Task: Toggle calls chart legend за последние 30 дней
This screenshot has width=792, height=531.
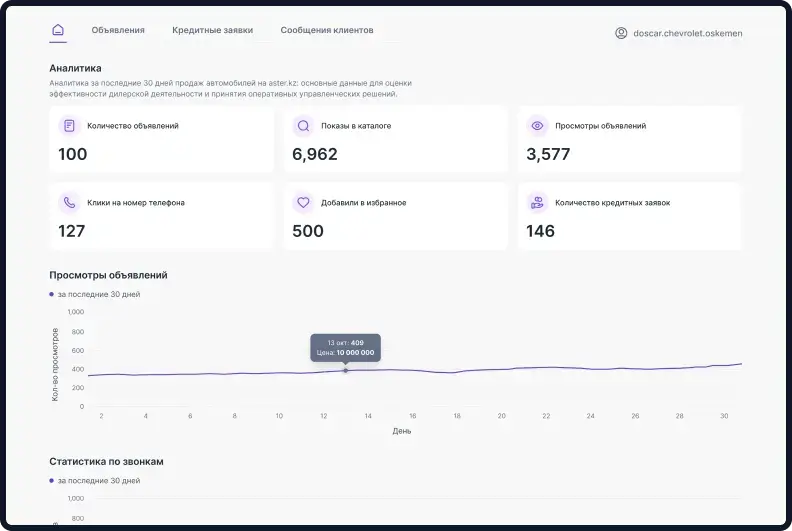Action: [94, 480]
